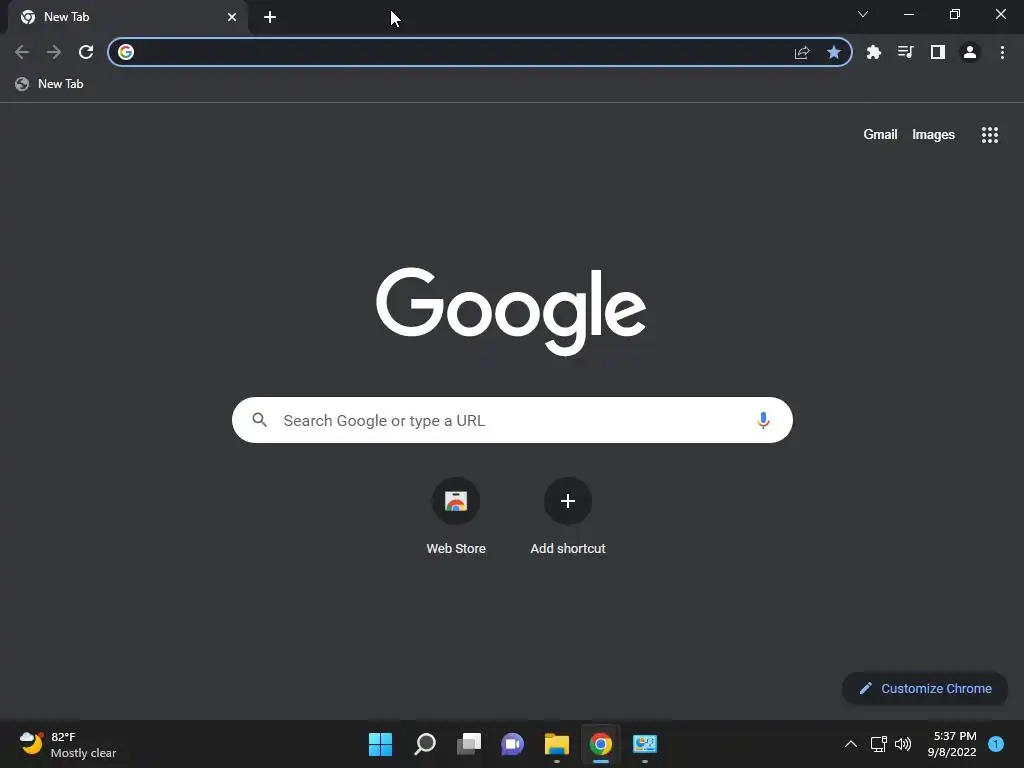Expand the hidden system tray icons
1024x768 pixels.
850,744
